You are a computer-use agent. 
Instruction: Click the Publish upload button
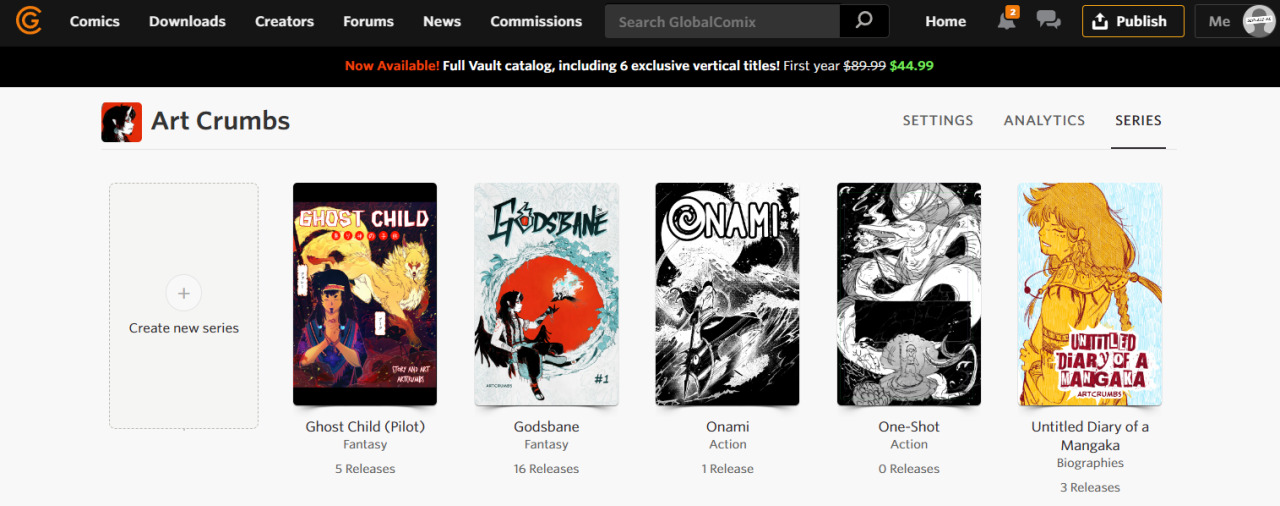pos(1133,21)
